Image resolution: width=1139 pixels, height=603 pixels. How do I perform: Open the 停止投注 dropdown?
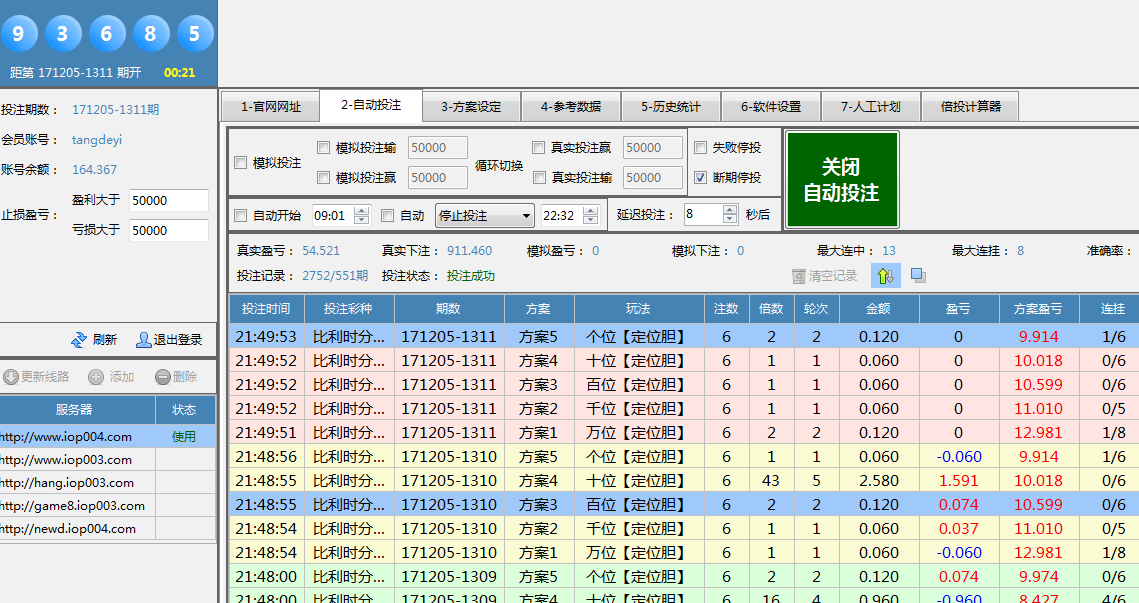point(485,215)
